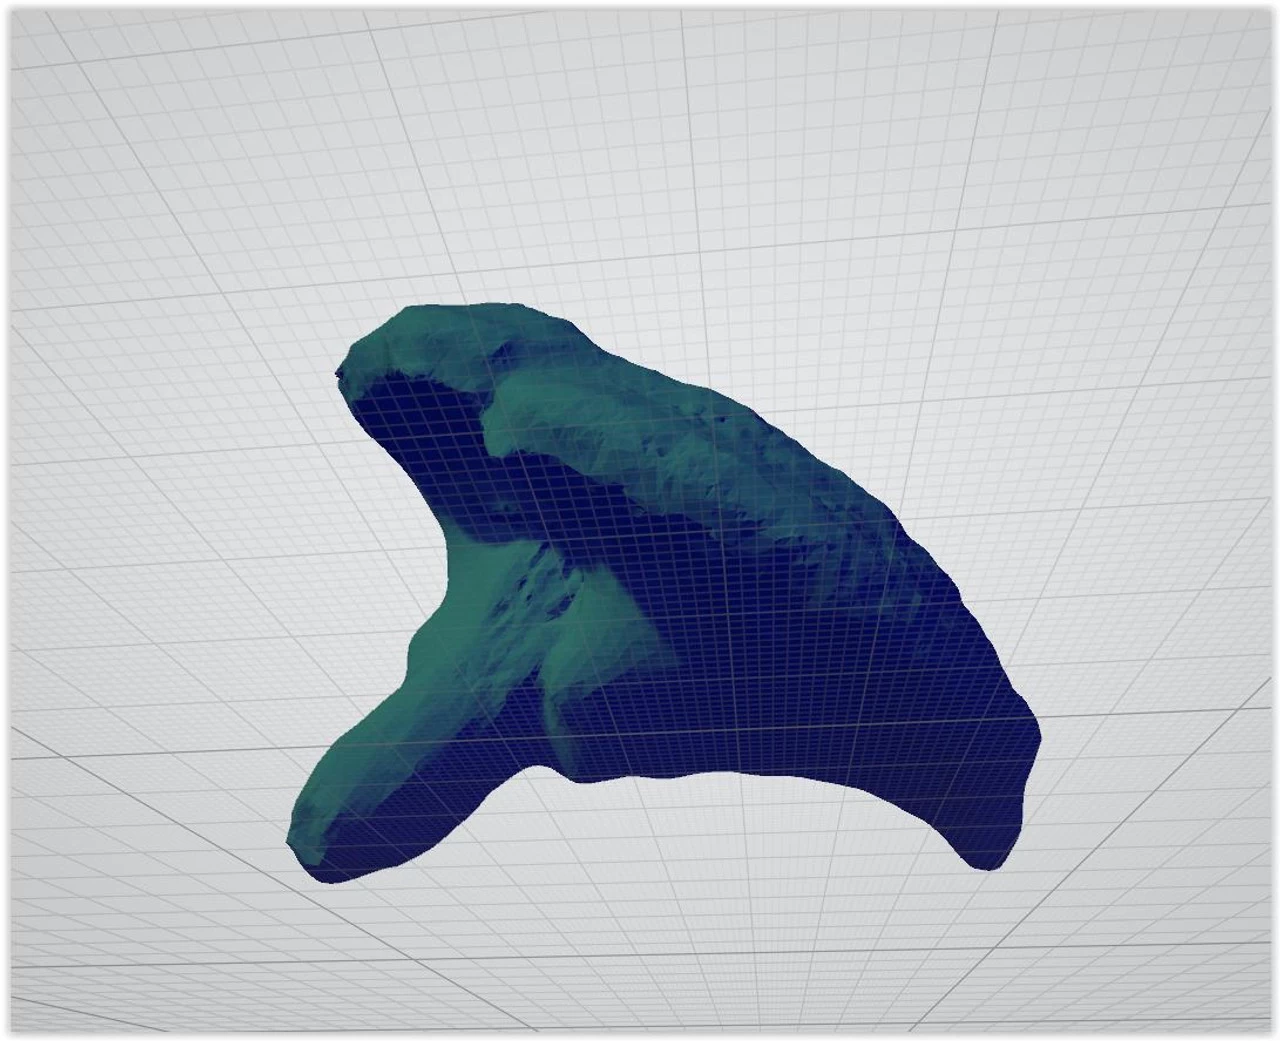Select the pointed lower-right tip of the model

(985, 858)
